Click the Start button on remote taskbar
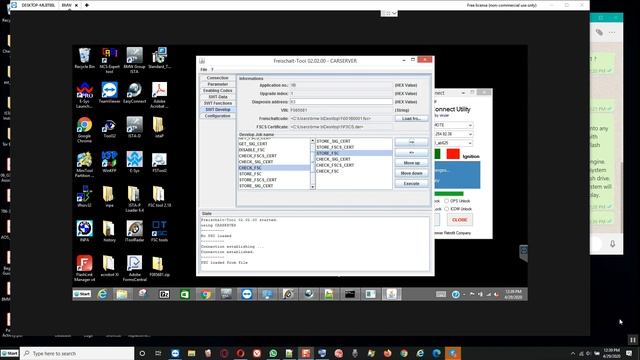640x360 pixels. point(82,294)
